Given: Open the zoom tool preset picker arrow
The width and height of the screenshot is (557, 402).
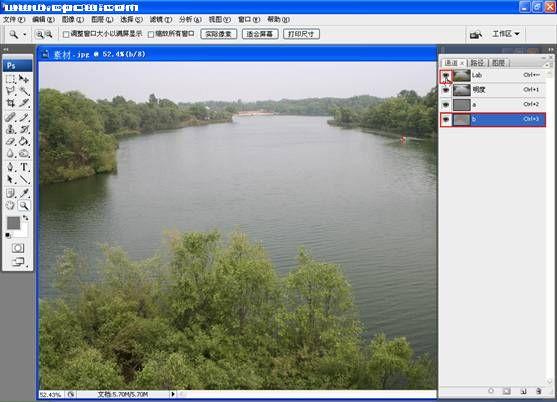Looking at the screenshot, I should pyautogui.click(x=25, y=34).
